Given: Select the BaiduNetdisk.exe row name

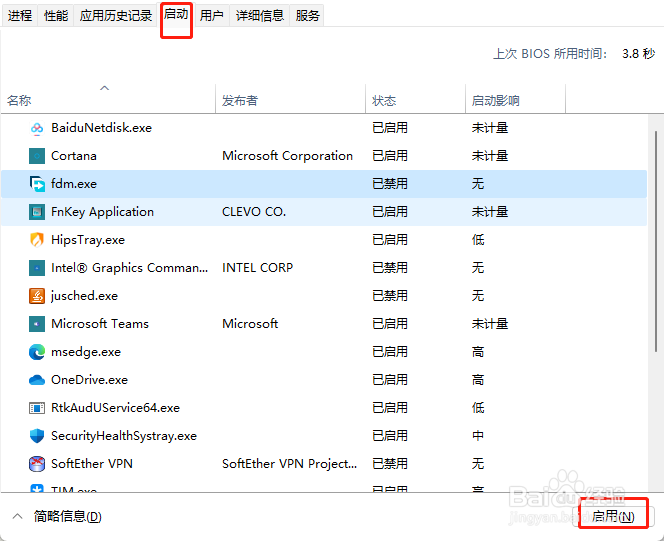Looking at the screenshot, I should 102,128.
